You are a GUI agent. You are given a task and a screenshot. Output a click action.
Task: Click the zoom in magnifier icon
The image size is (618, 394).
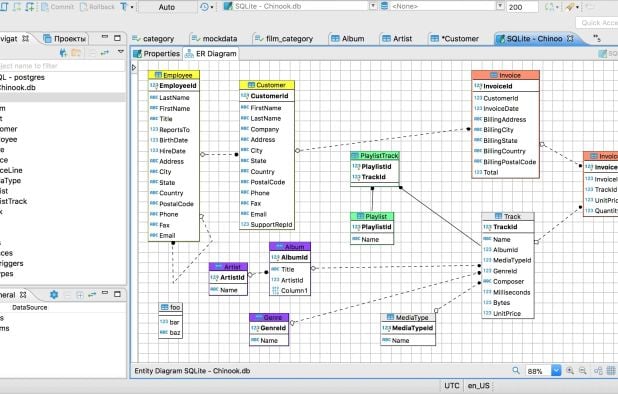[570, 370]
